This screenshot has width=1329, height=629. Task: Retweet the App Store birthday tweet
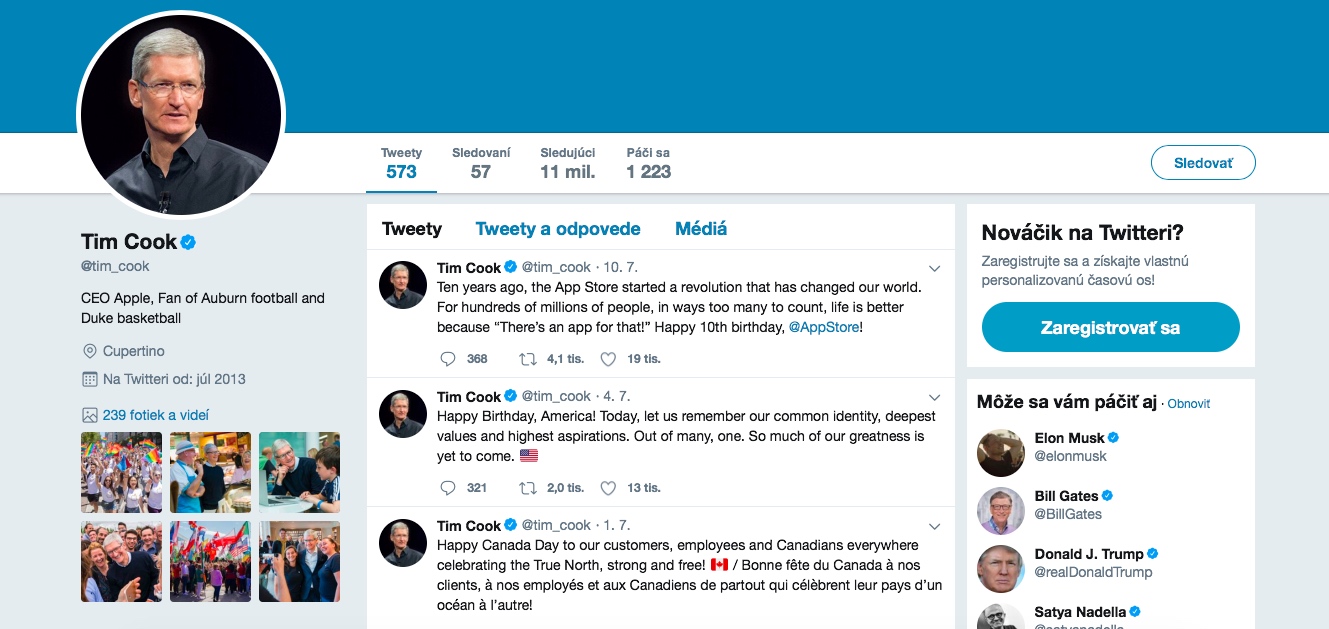pos(528,359)
